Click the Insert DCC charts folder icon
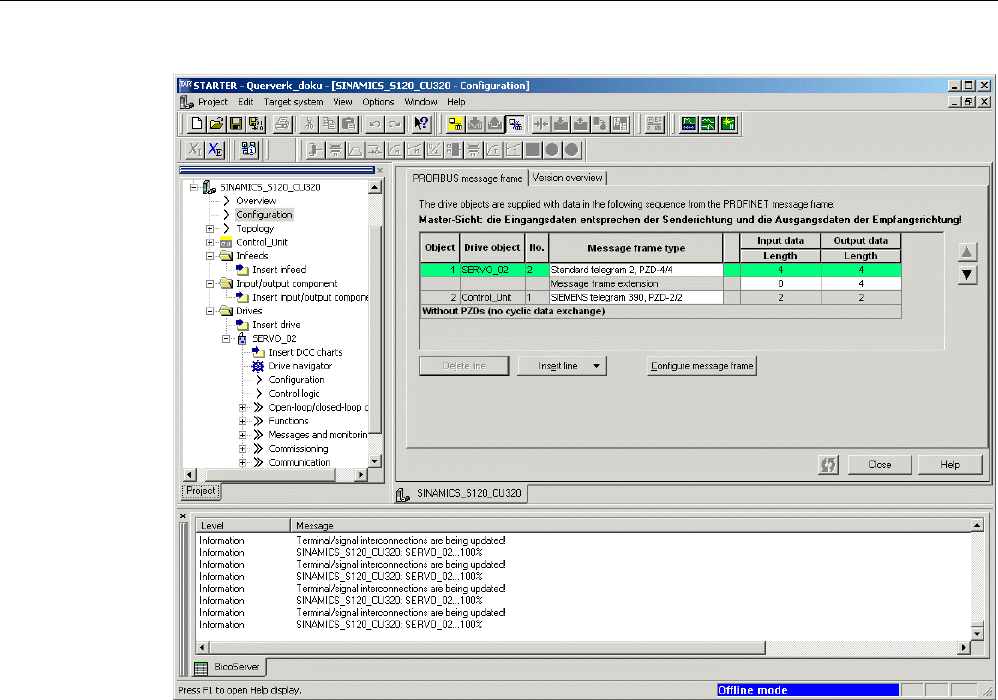The height and width of the screenshot is (700, 998). (258, 352)
